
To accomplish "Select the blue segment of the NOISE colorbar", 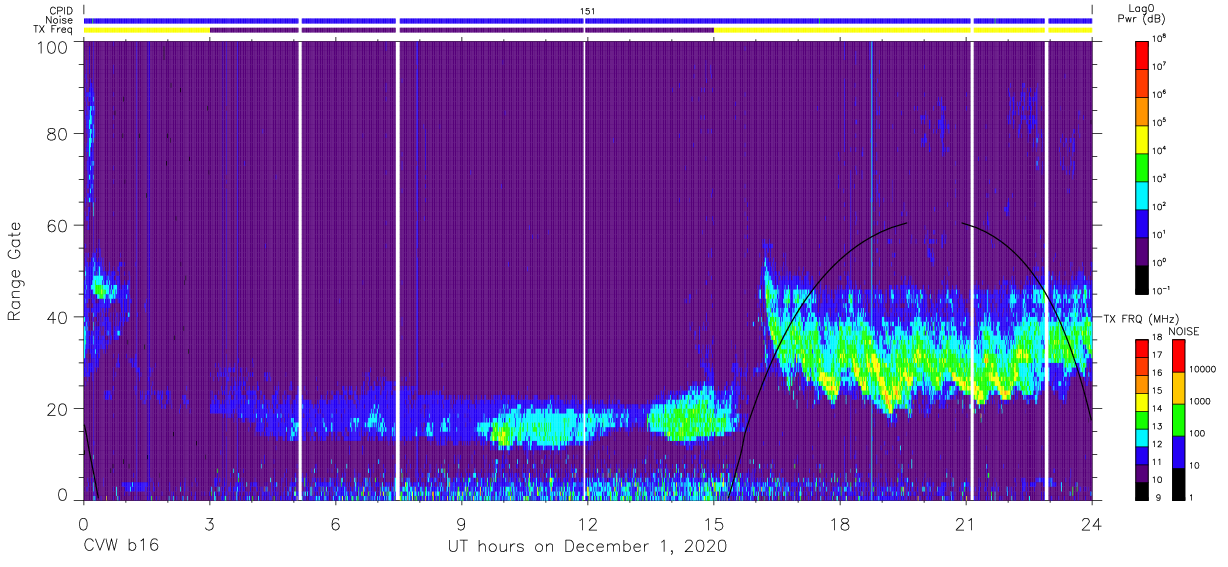I will (1178, 452).
